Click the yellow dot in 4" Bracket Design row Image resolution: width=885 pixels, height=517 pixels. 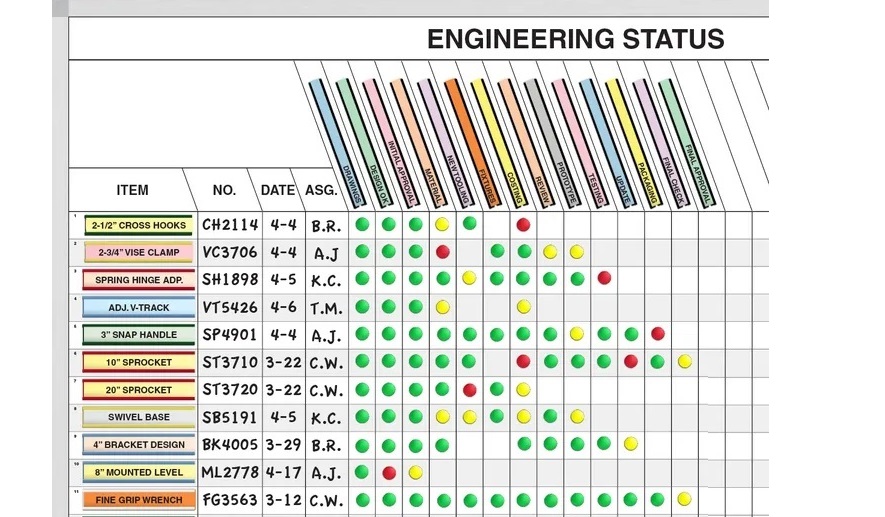point(631,444)
